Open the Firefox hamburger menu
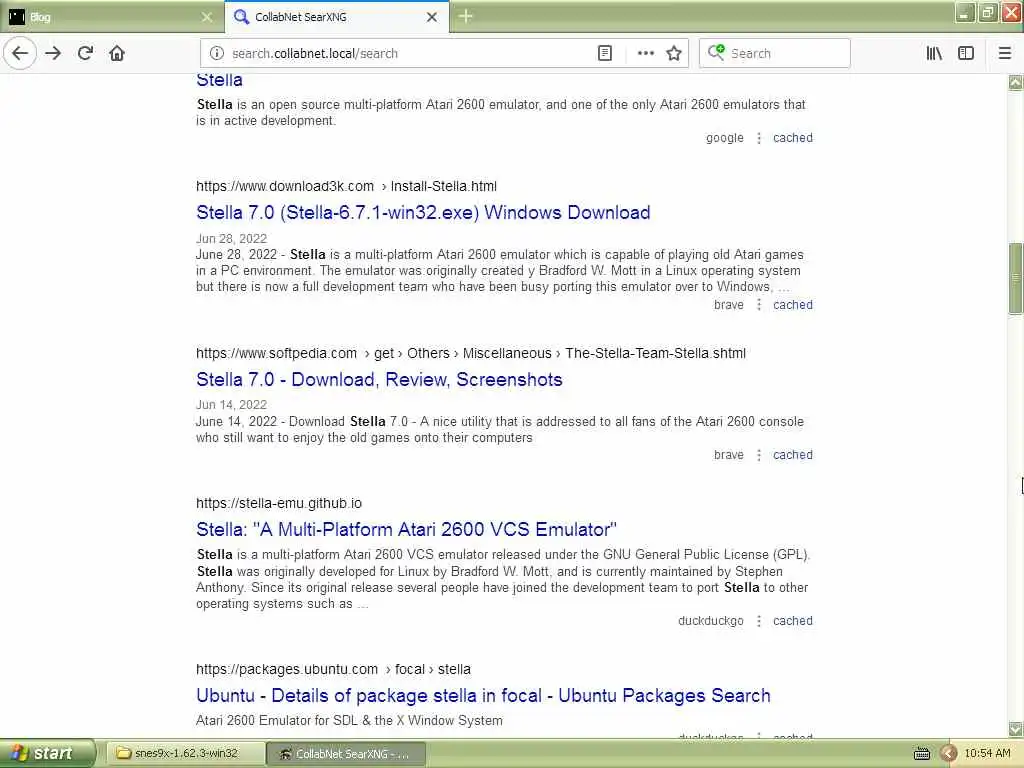The image size is (1024, 768). (x=1005, y=53)
